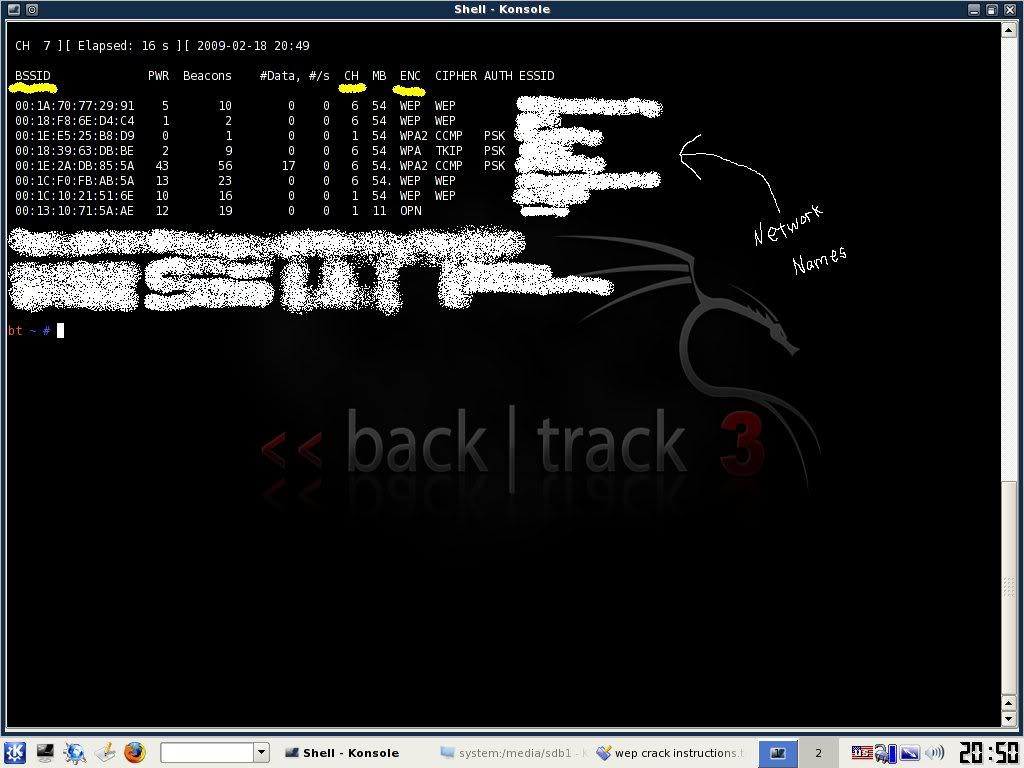The image size is (1024, 768).
Task: Click BSSID 00:1C:10:21:51:6E
Action: point(74,195)
